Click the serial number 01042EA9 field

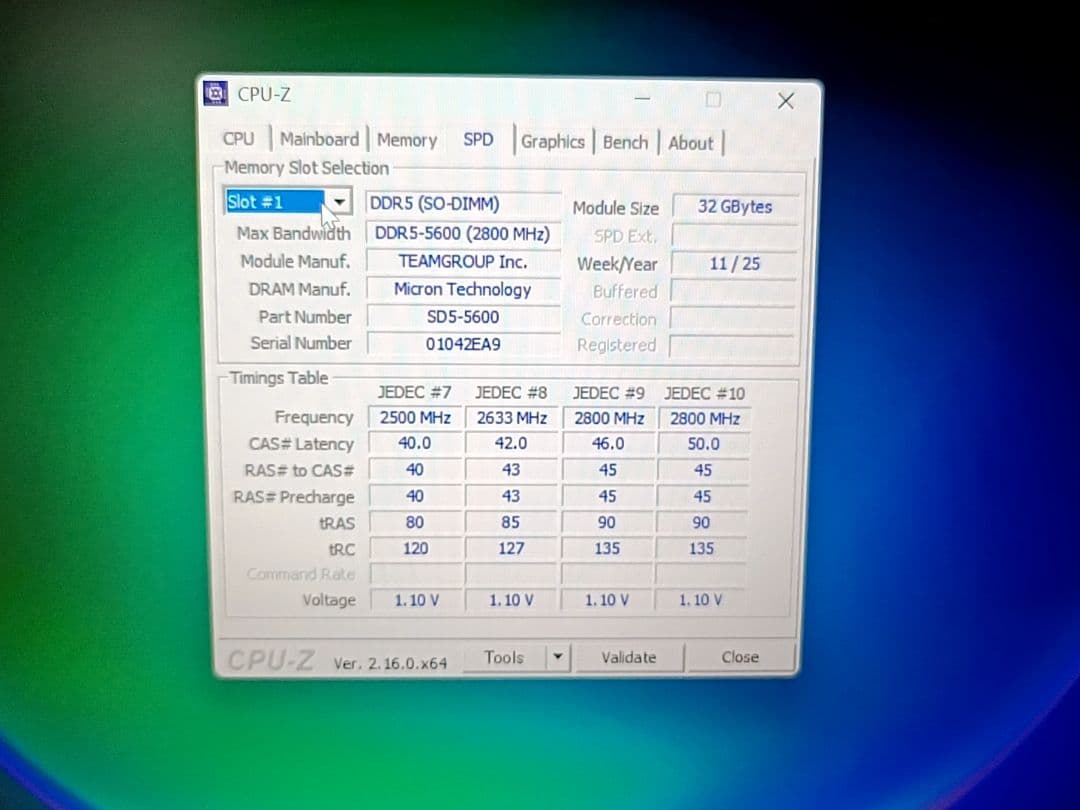(462, 344)
